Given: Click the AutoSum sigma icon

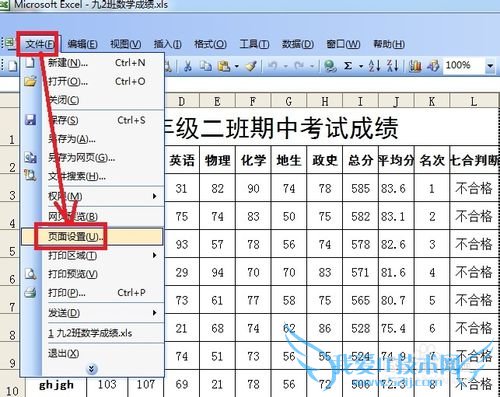Looking at the screenshot, I should [x=348, y=66].
